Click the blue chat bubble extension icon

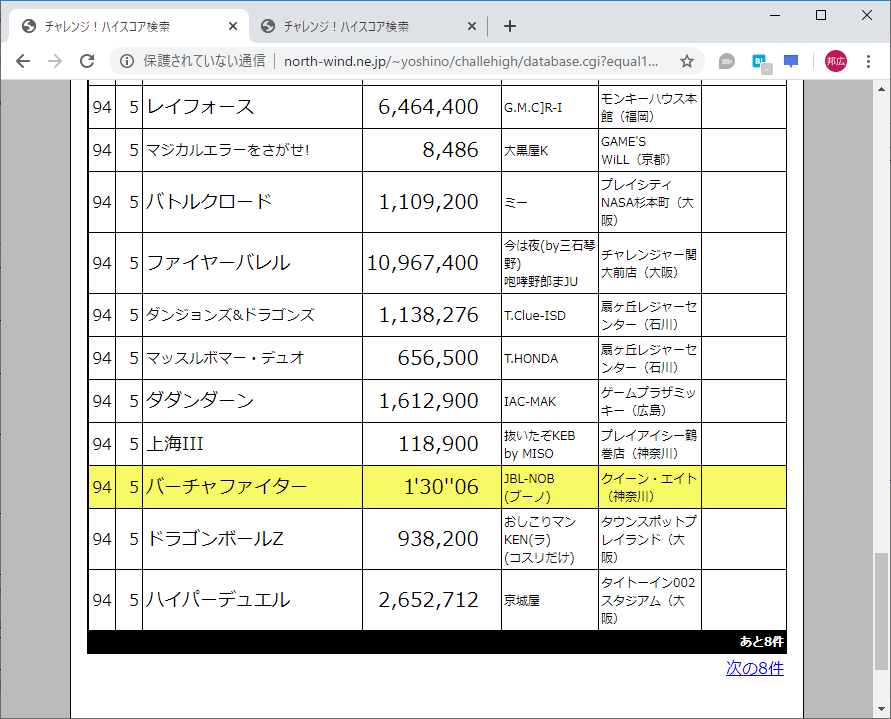click(x=790, y=61)
